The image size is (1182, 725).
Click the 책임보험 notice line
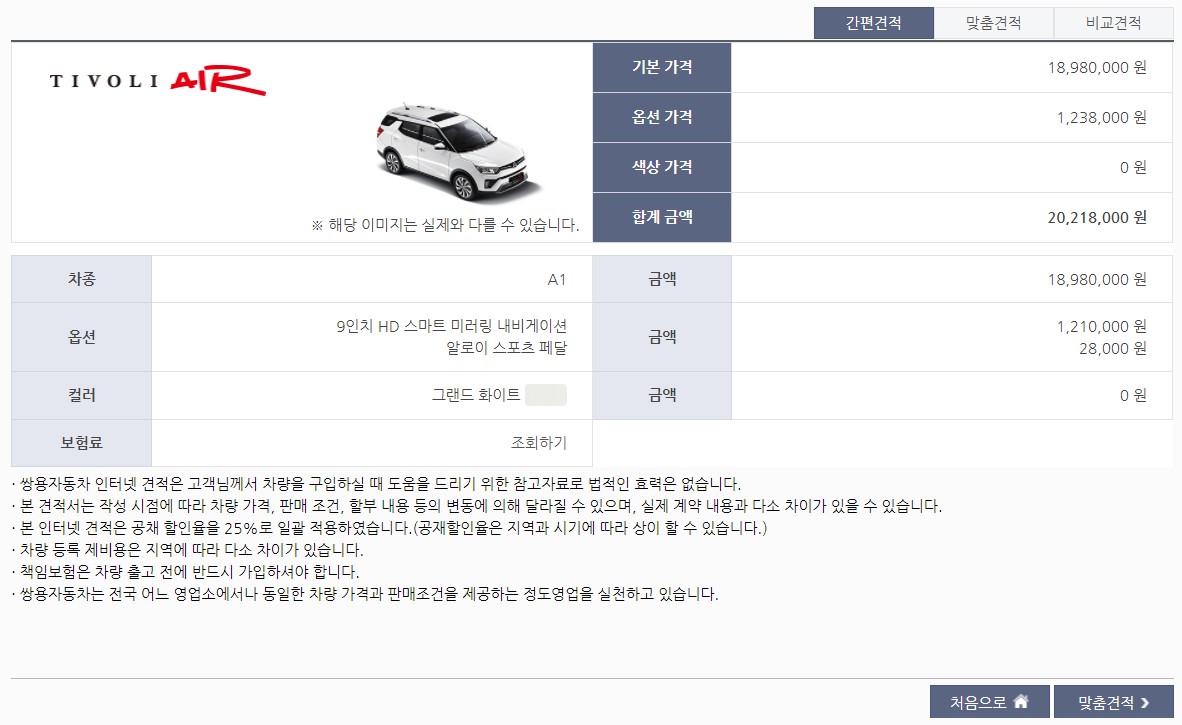coord(185,572)
